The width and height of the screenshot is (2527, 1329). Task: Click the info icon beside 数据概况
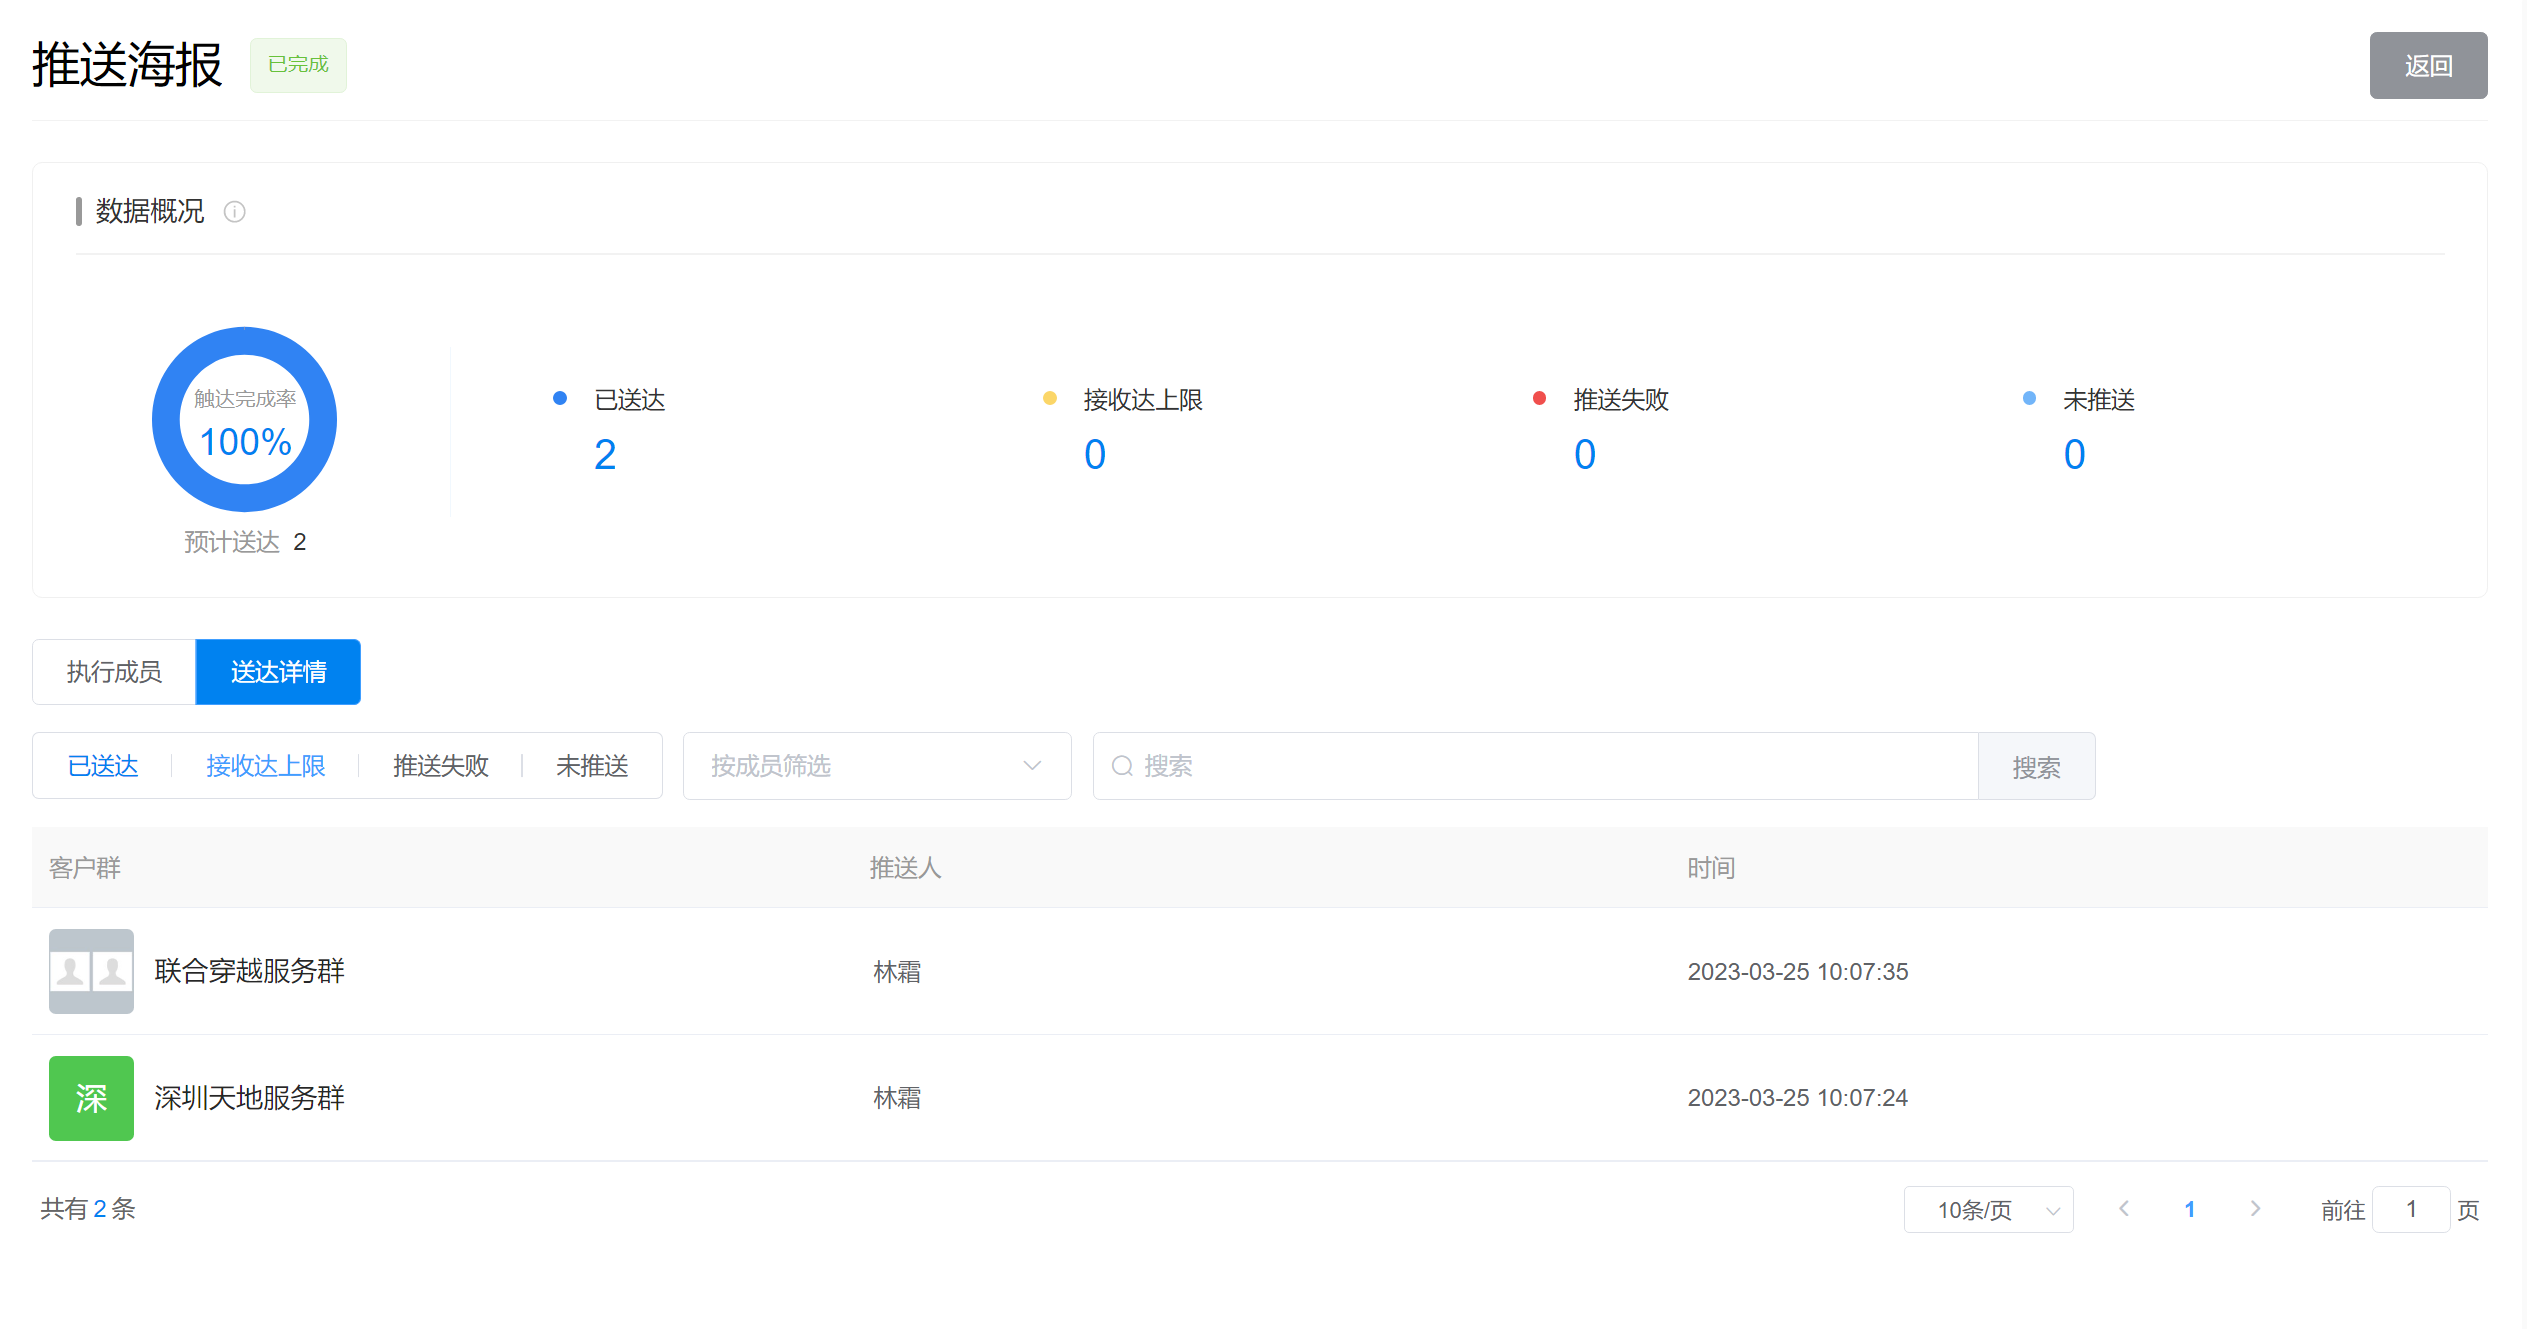(x=234, y=212)
